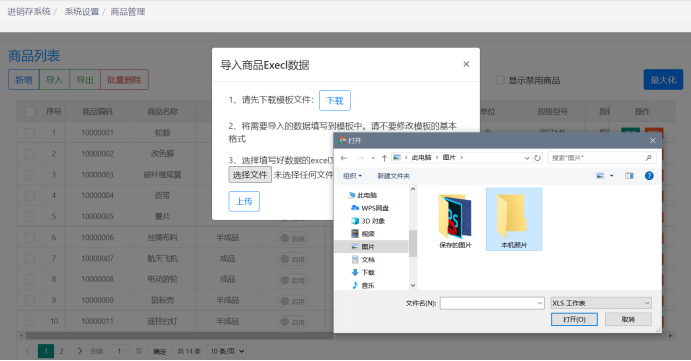
Task: Click the 导出 button
Action: point(85,80)
